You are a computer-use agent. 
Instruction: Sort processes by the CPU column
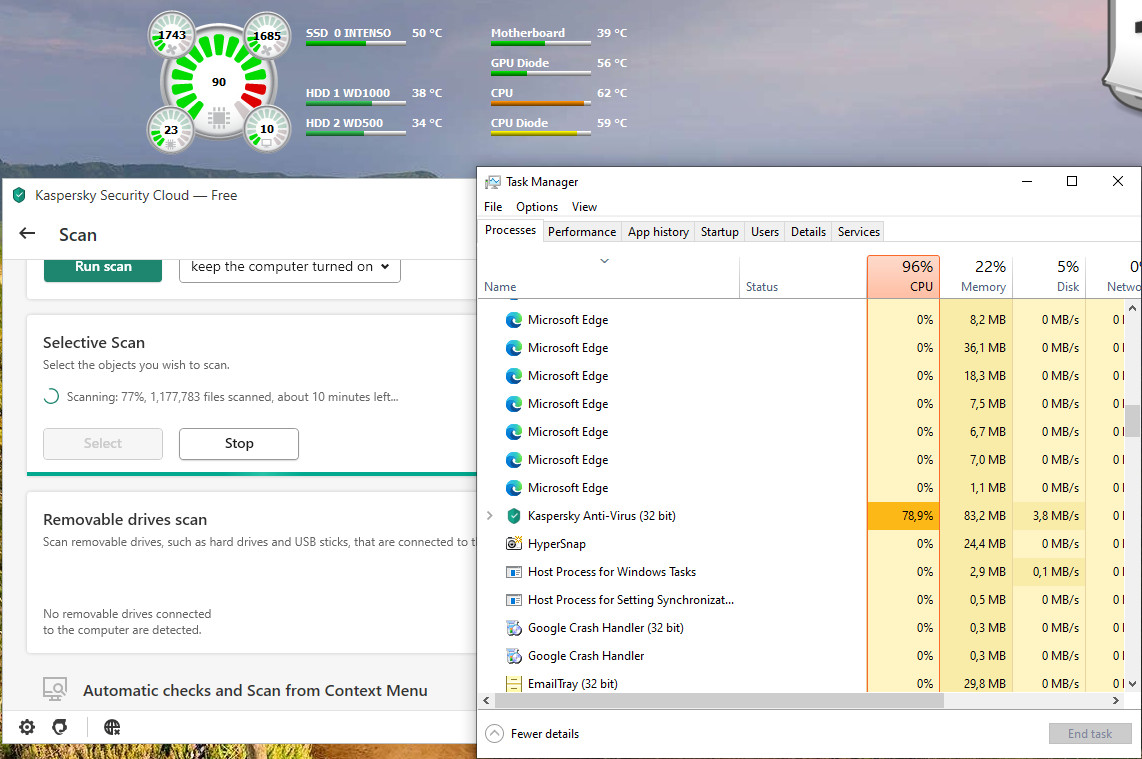[x=903, y=276]
